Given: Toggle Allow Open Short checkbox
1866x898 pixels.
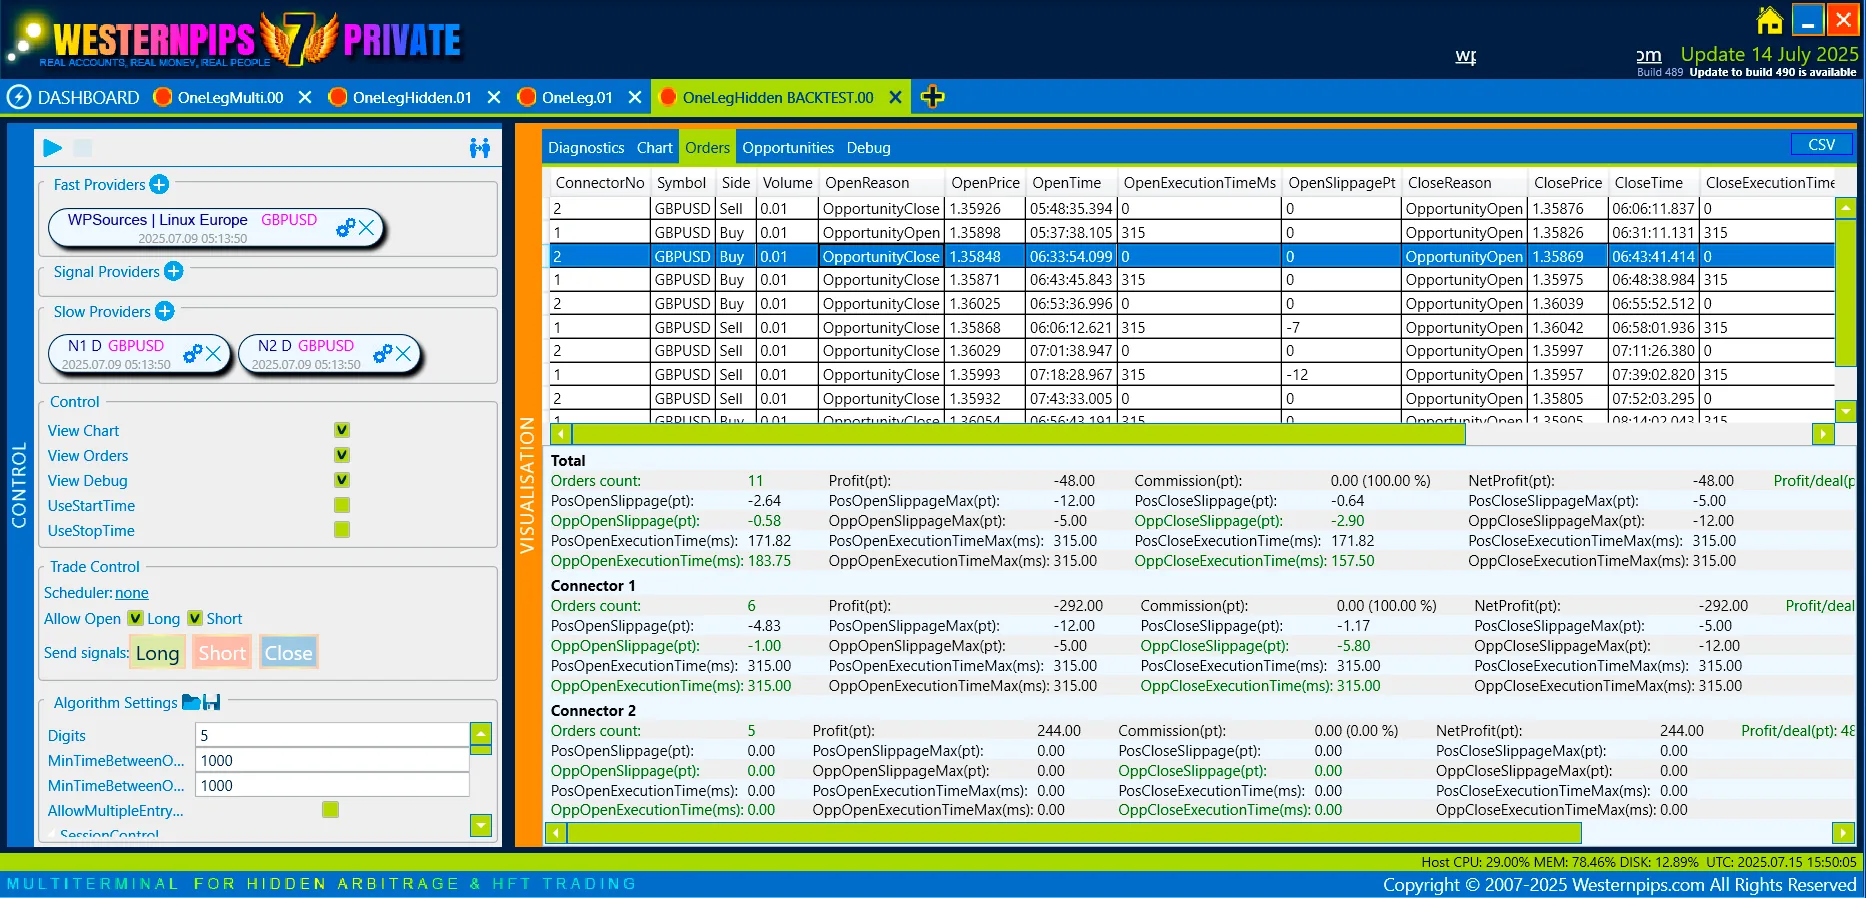Looking at the screenshot, I should [195, 618].
